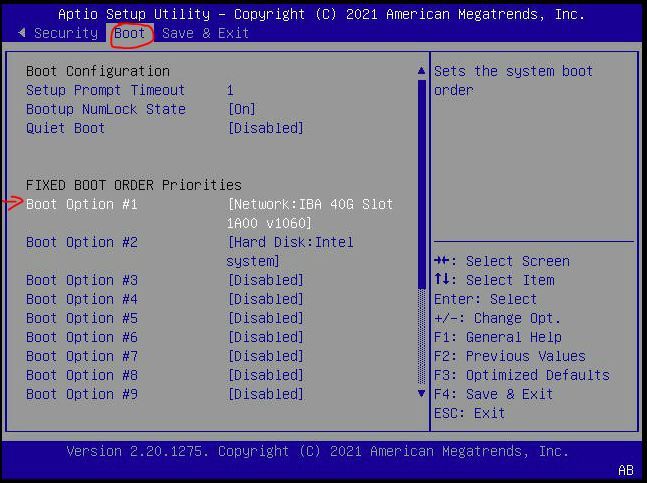Click the left arrow before Security tab
Image resolution: width=647 pixels, height=483 pixels.
tap(22, 33)
